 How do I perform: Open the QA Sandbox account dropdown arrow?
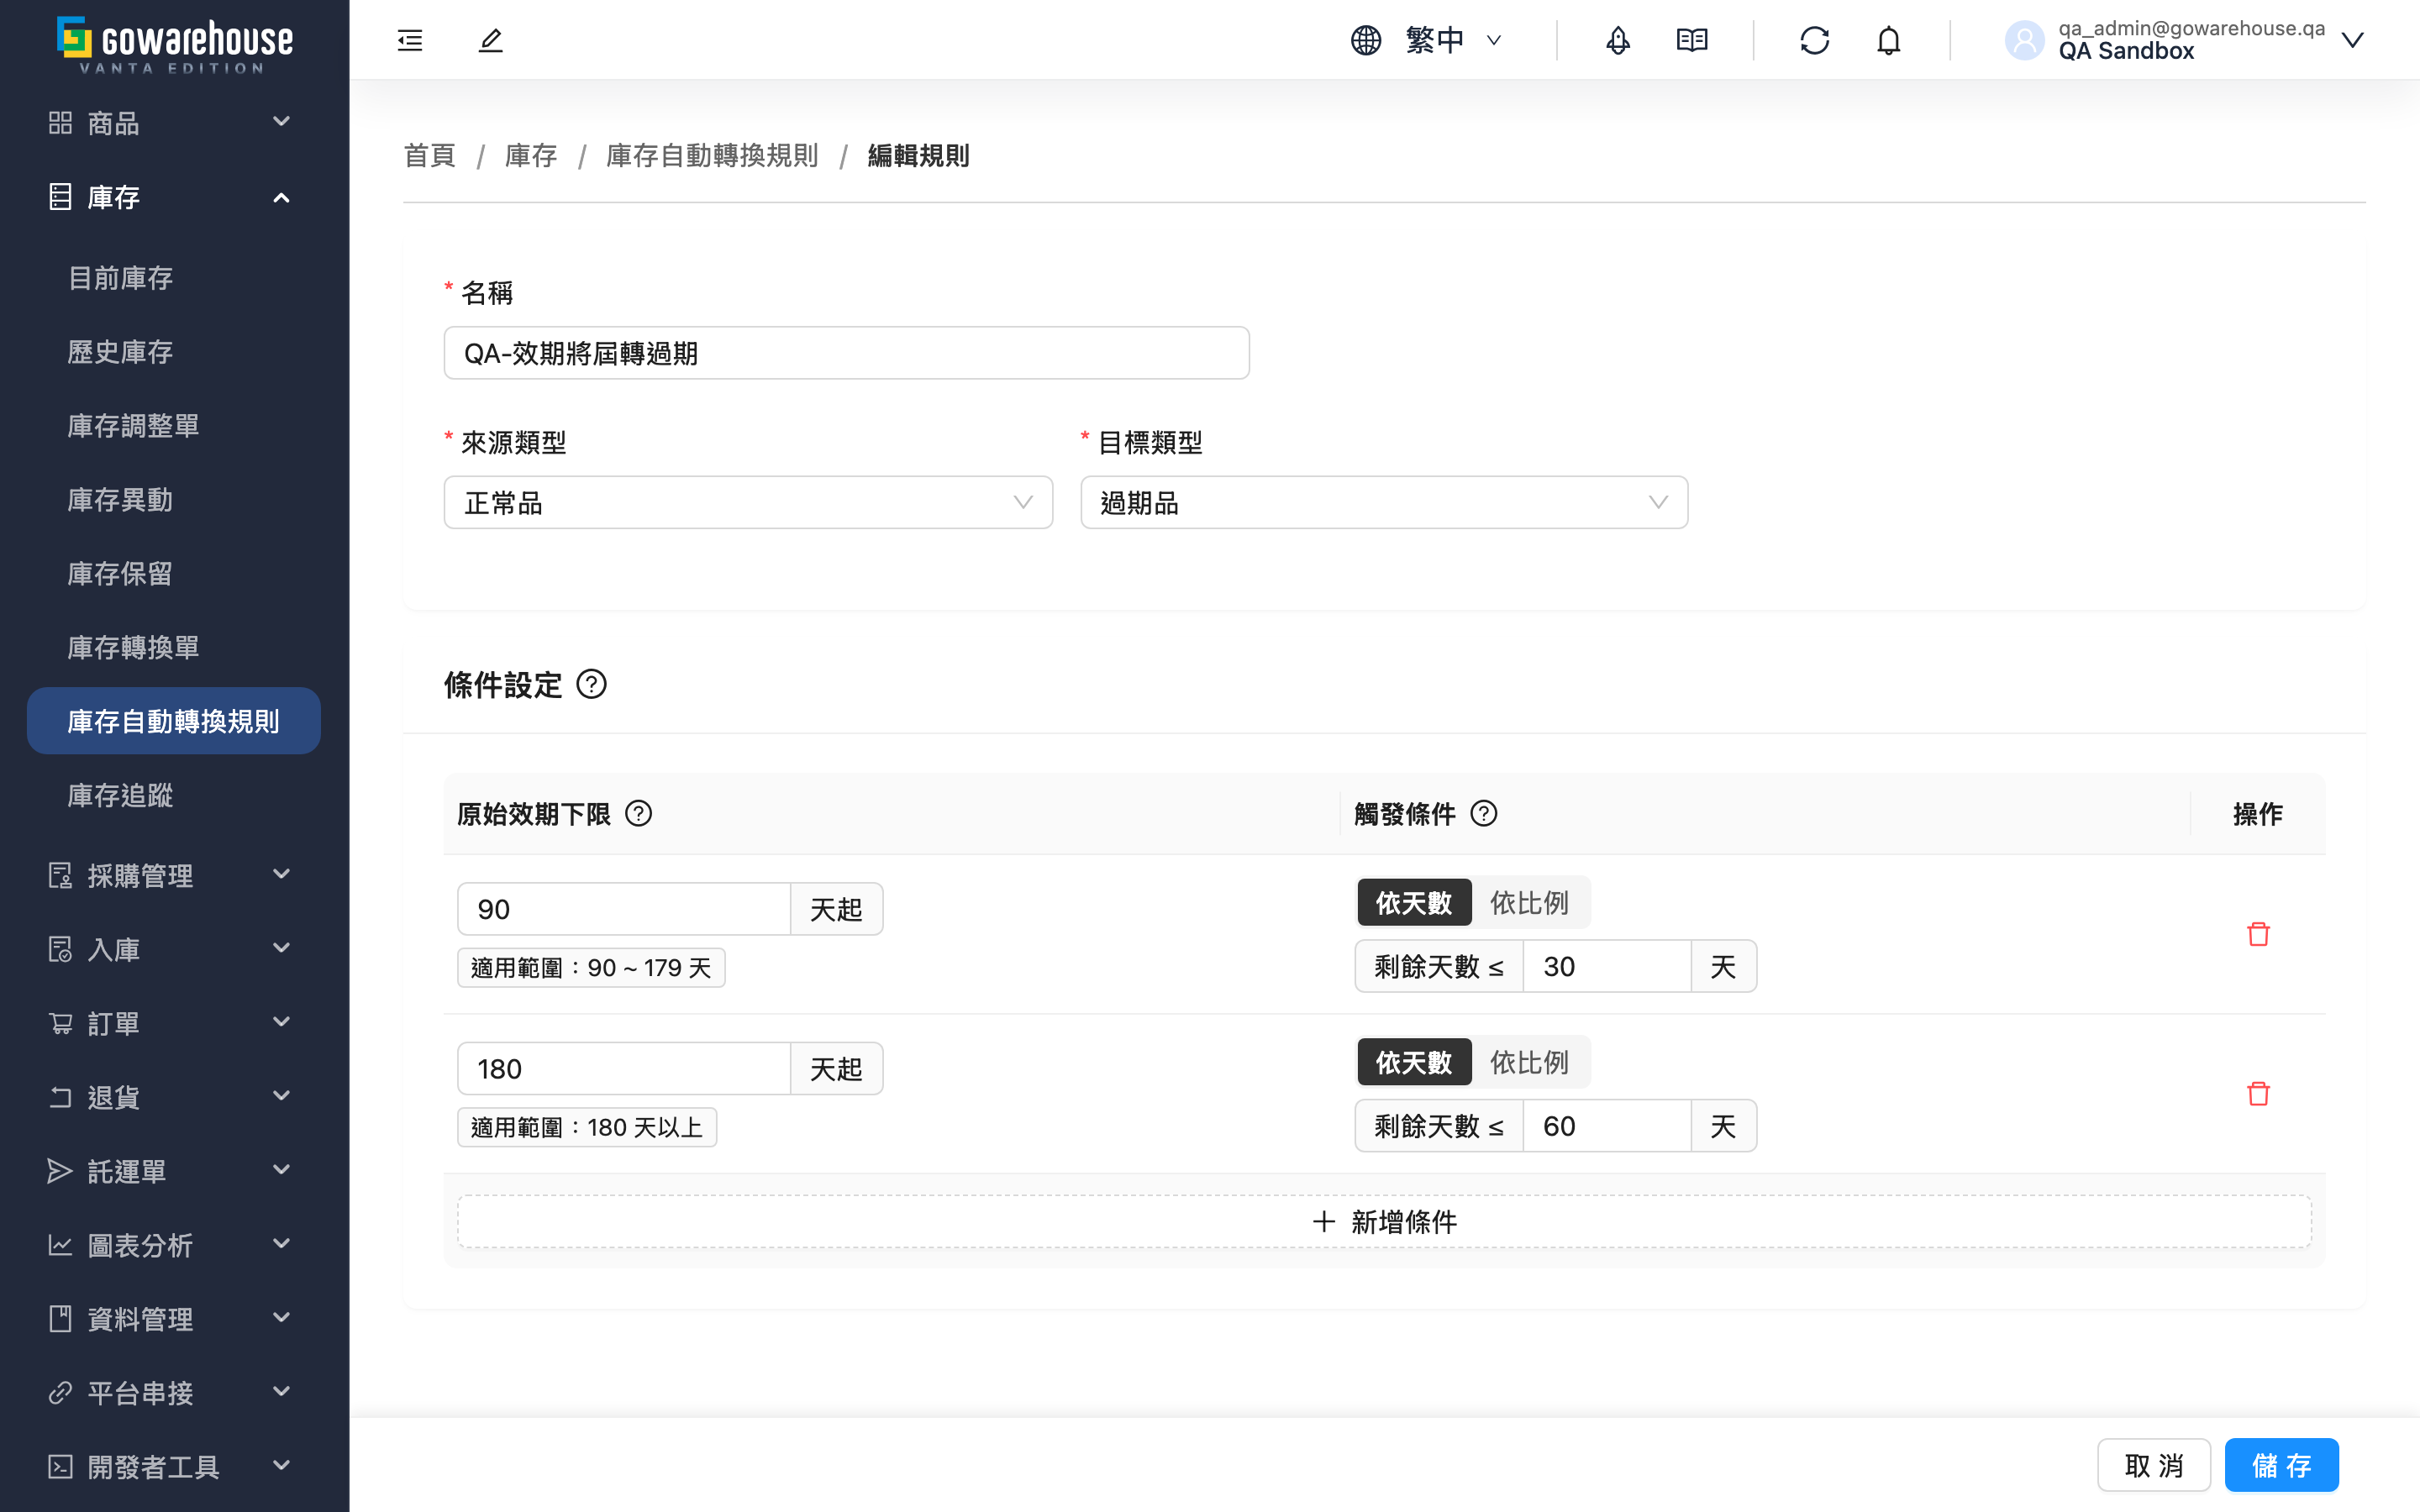[x=2352, y=40]
